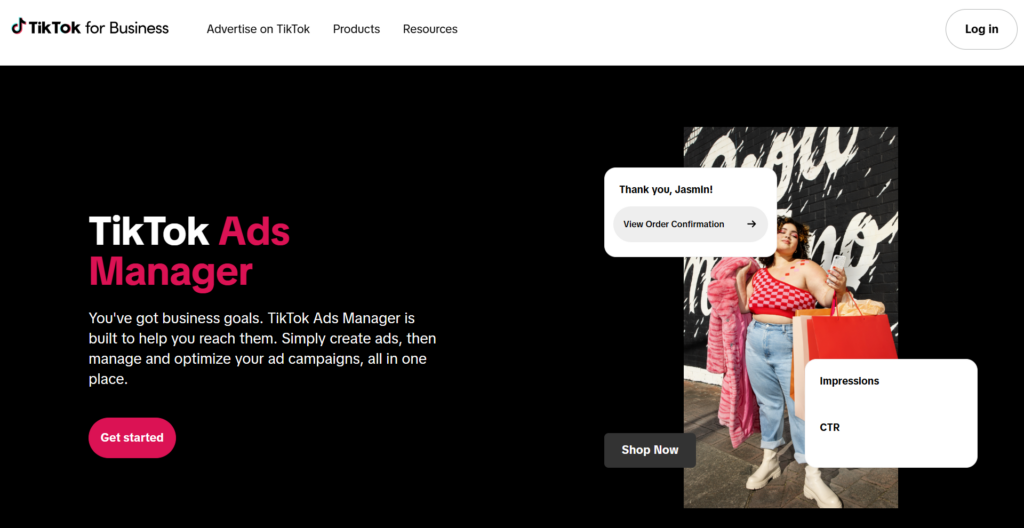This screenshot has height=528, width=1024.
Task: Click the woman with shopping bags photo
Action: point(790,318)
